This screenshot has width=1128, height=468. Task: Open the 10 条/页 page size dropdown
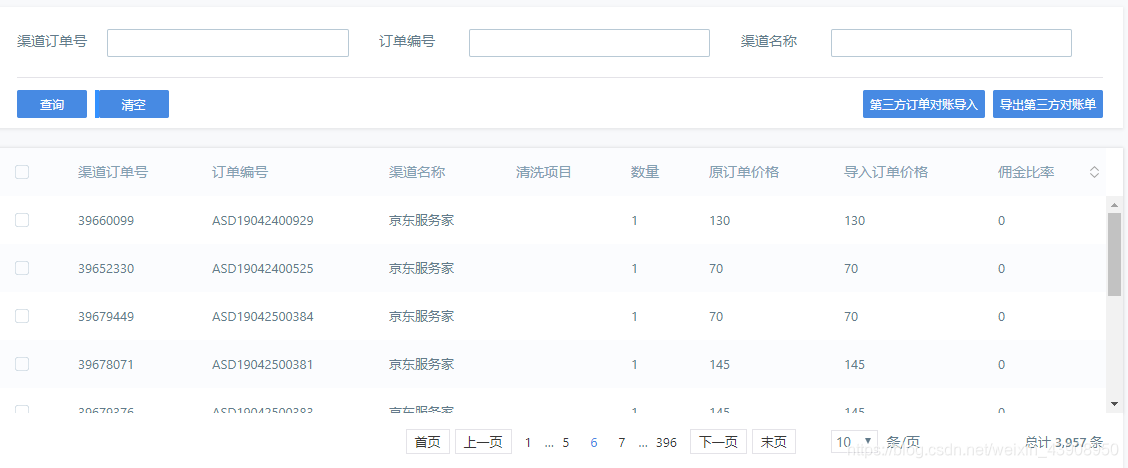pyautogui.click(x=854, y=441)
